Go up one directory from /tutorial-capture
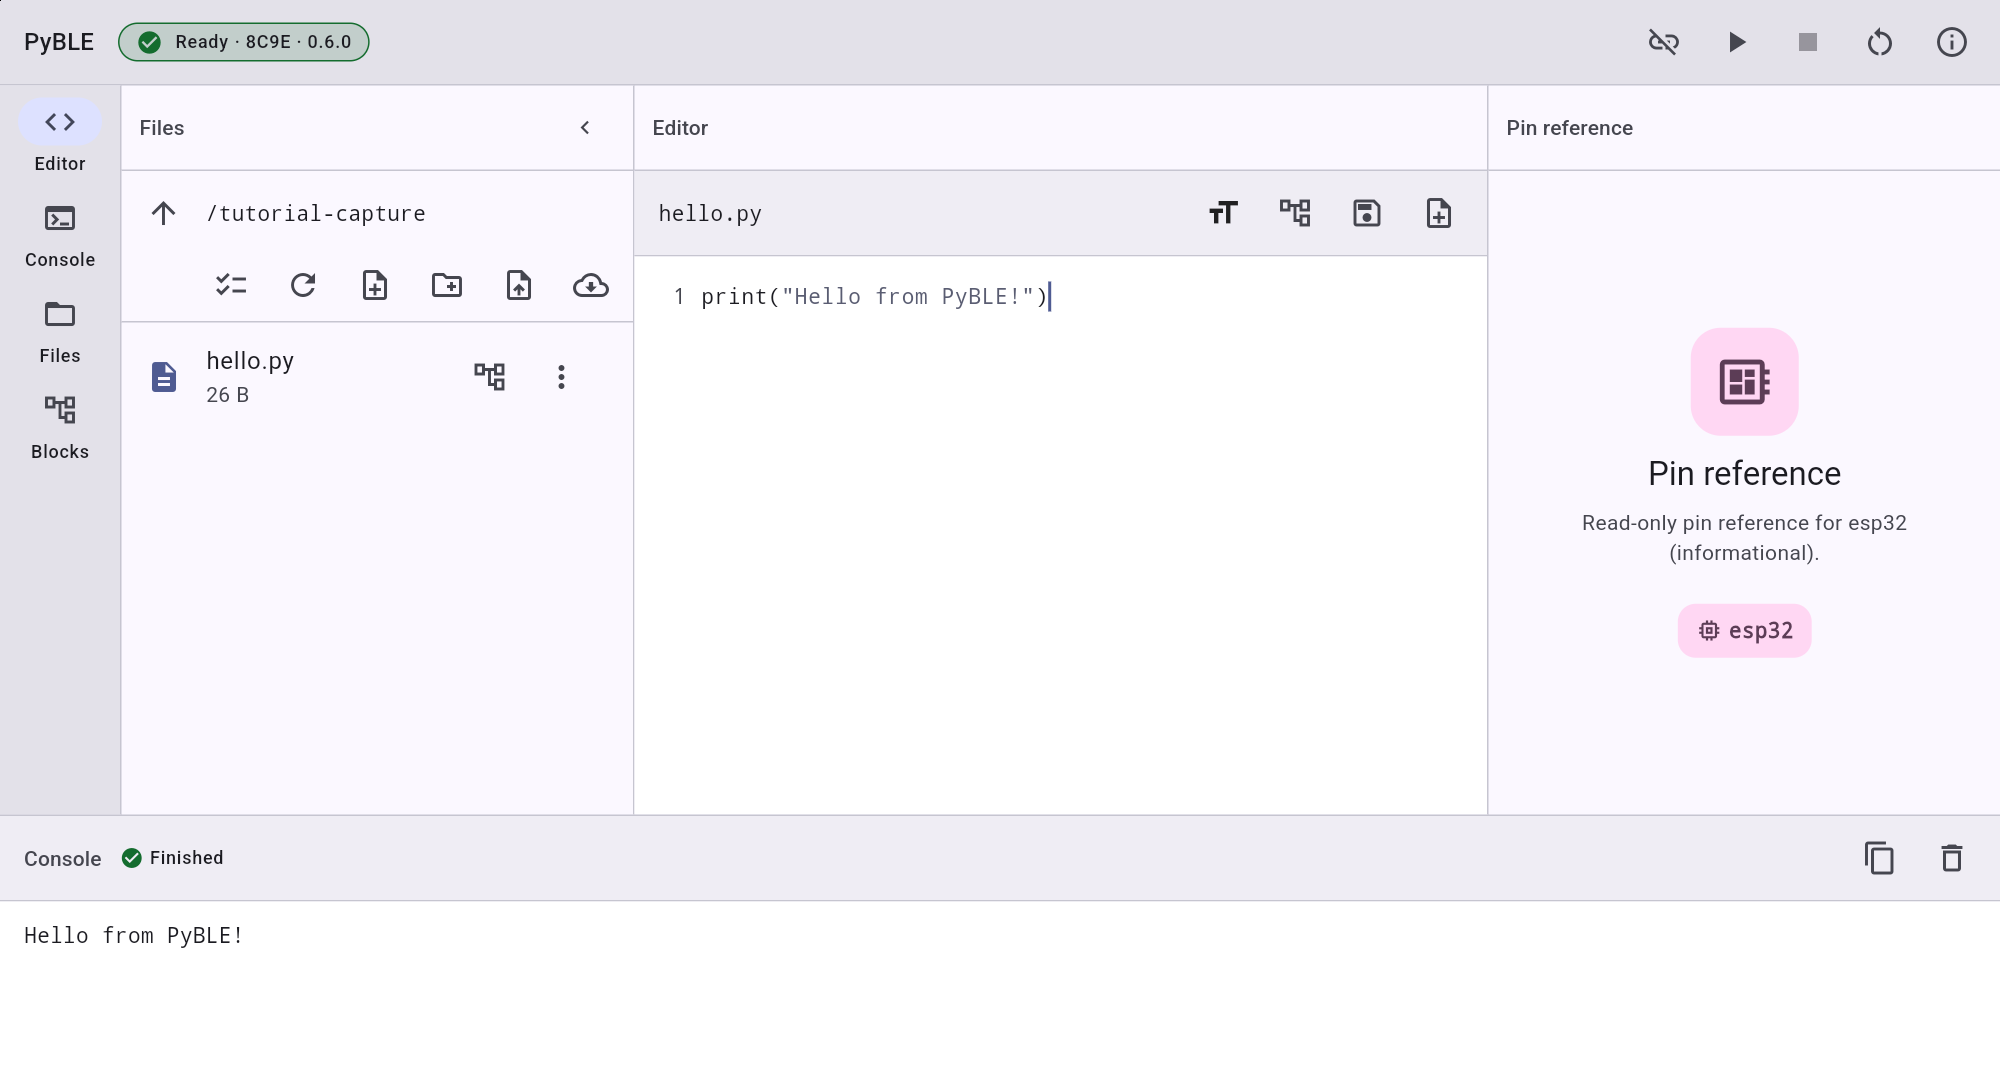Screen dimensions: 2000x1092 [164, 213]
